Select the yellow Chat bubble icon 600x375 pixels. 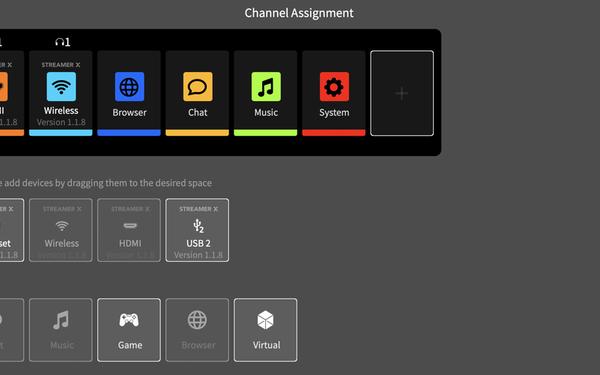(x=197, y=86)
